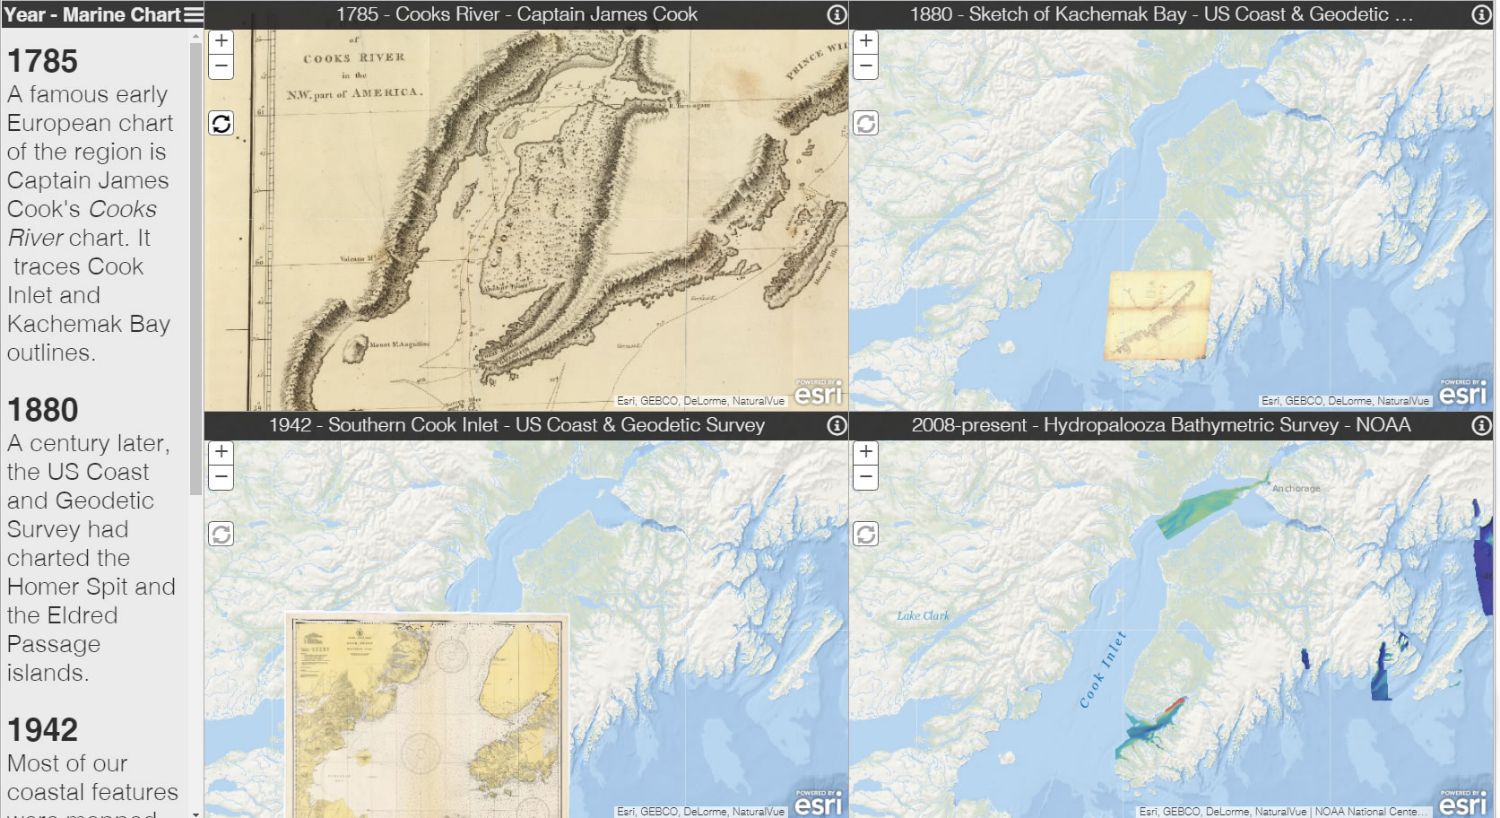Click the esri logo on the Hydropalooza map
The image size is (1500, 818).
pos(1463,802)
